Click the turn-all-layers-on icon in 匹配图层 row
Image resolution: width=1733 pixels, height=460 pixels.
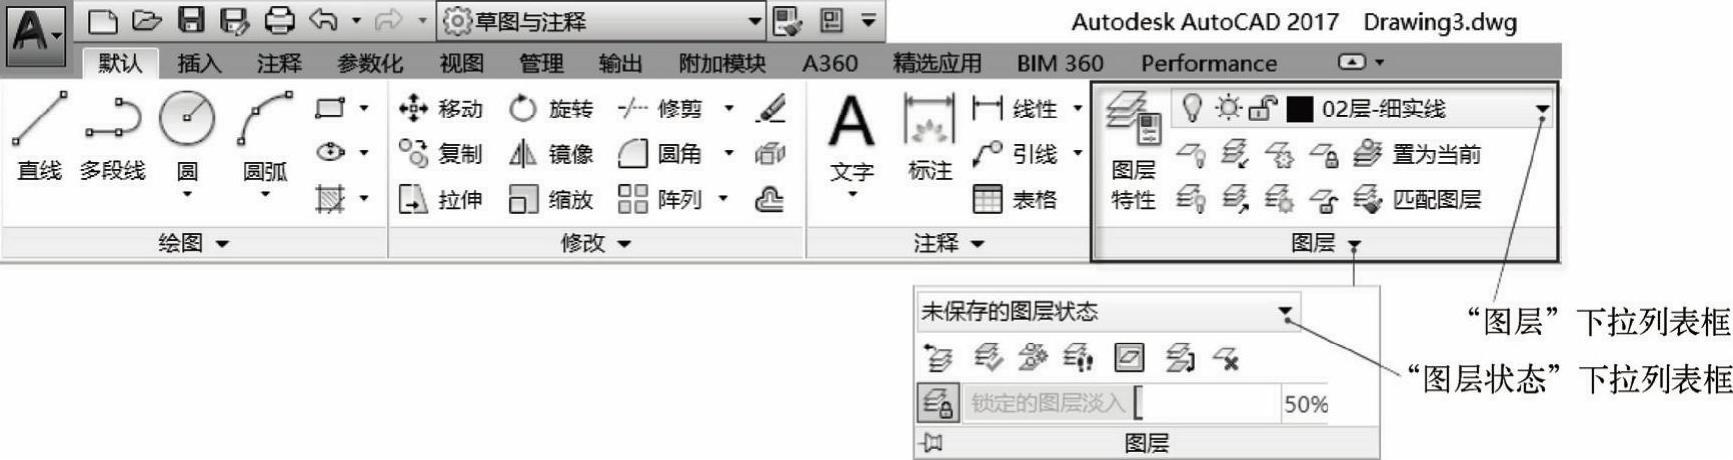coord(1190,199)
